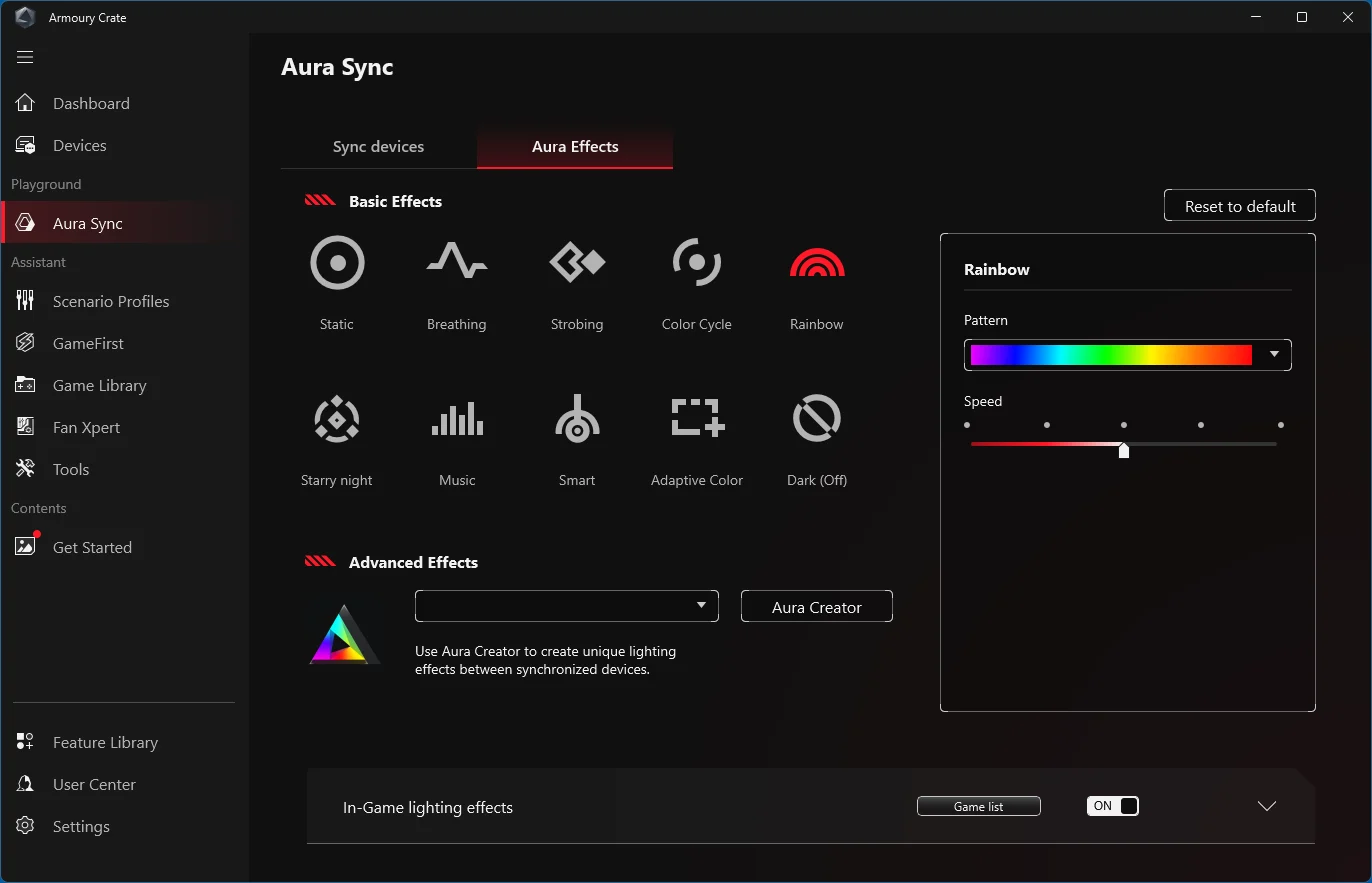This screenshot has width=1372, height=883.
Task: Pick the Strobing effect icon
Action: (x=577, y=263)
